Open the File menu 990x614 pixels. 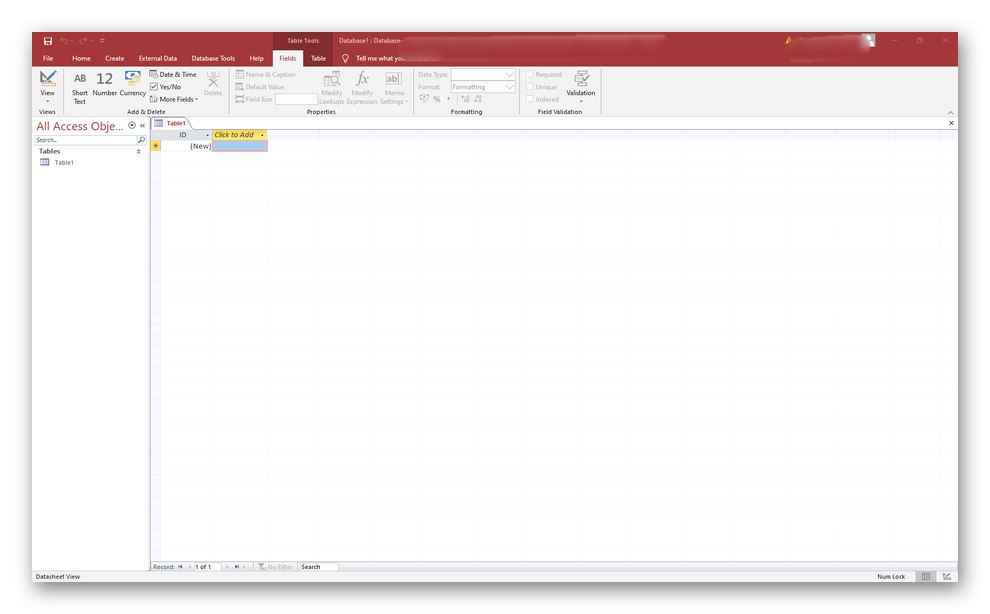tap(48, 58)
